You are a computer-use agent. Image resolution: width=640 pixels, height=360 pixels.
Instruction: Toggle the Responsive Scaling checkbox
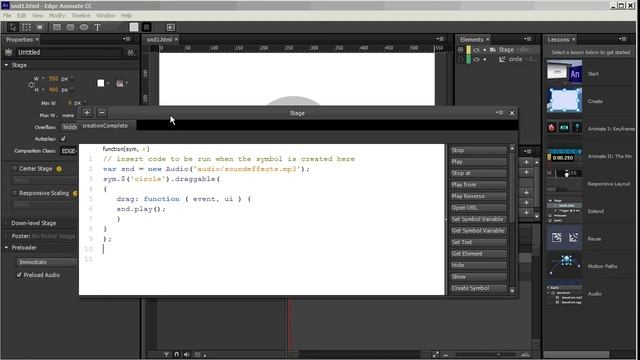coord(15,193)
